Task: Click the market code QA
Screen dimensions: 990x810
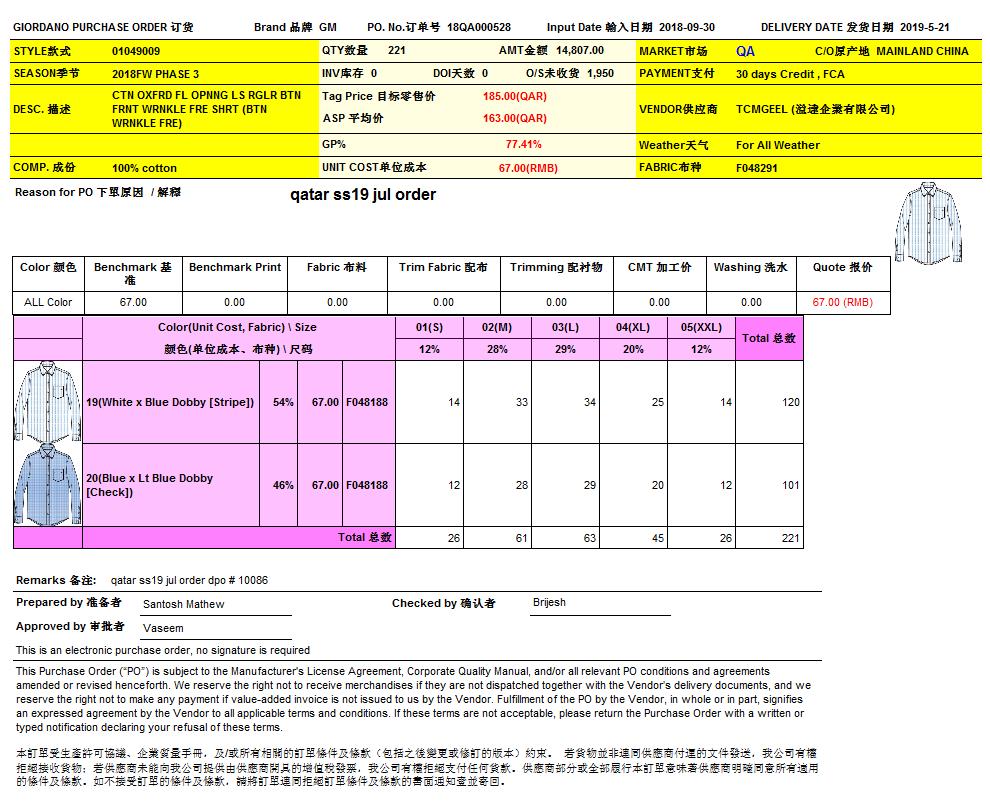Action: 745,51
